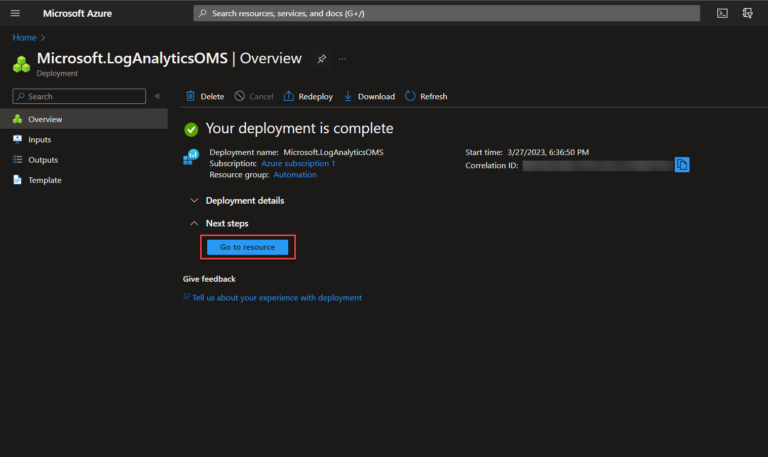Open the Azure subscription 1 link
768x457 pixels.
click(x=298, y=163)
